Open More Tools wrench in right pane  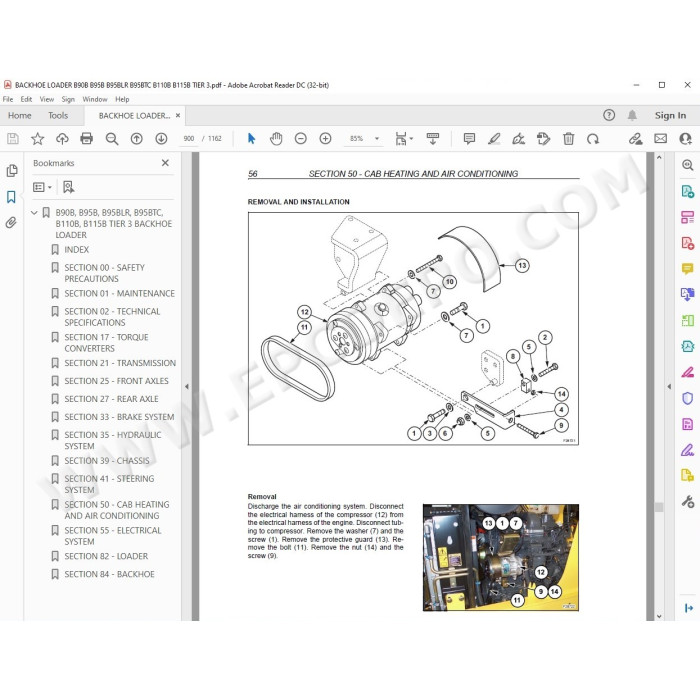point(687,502)
